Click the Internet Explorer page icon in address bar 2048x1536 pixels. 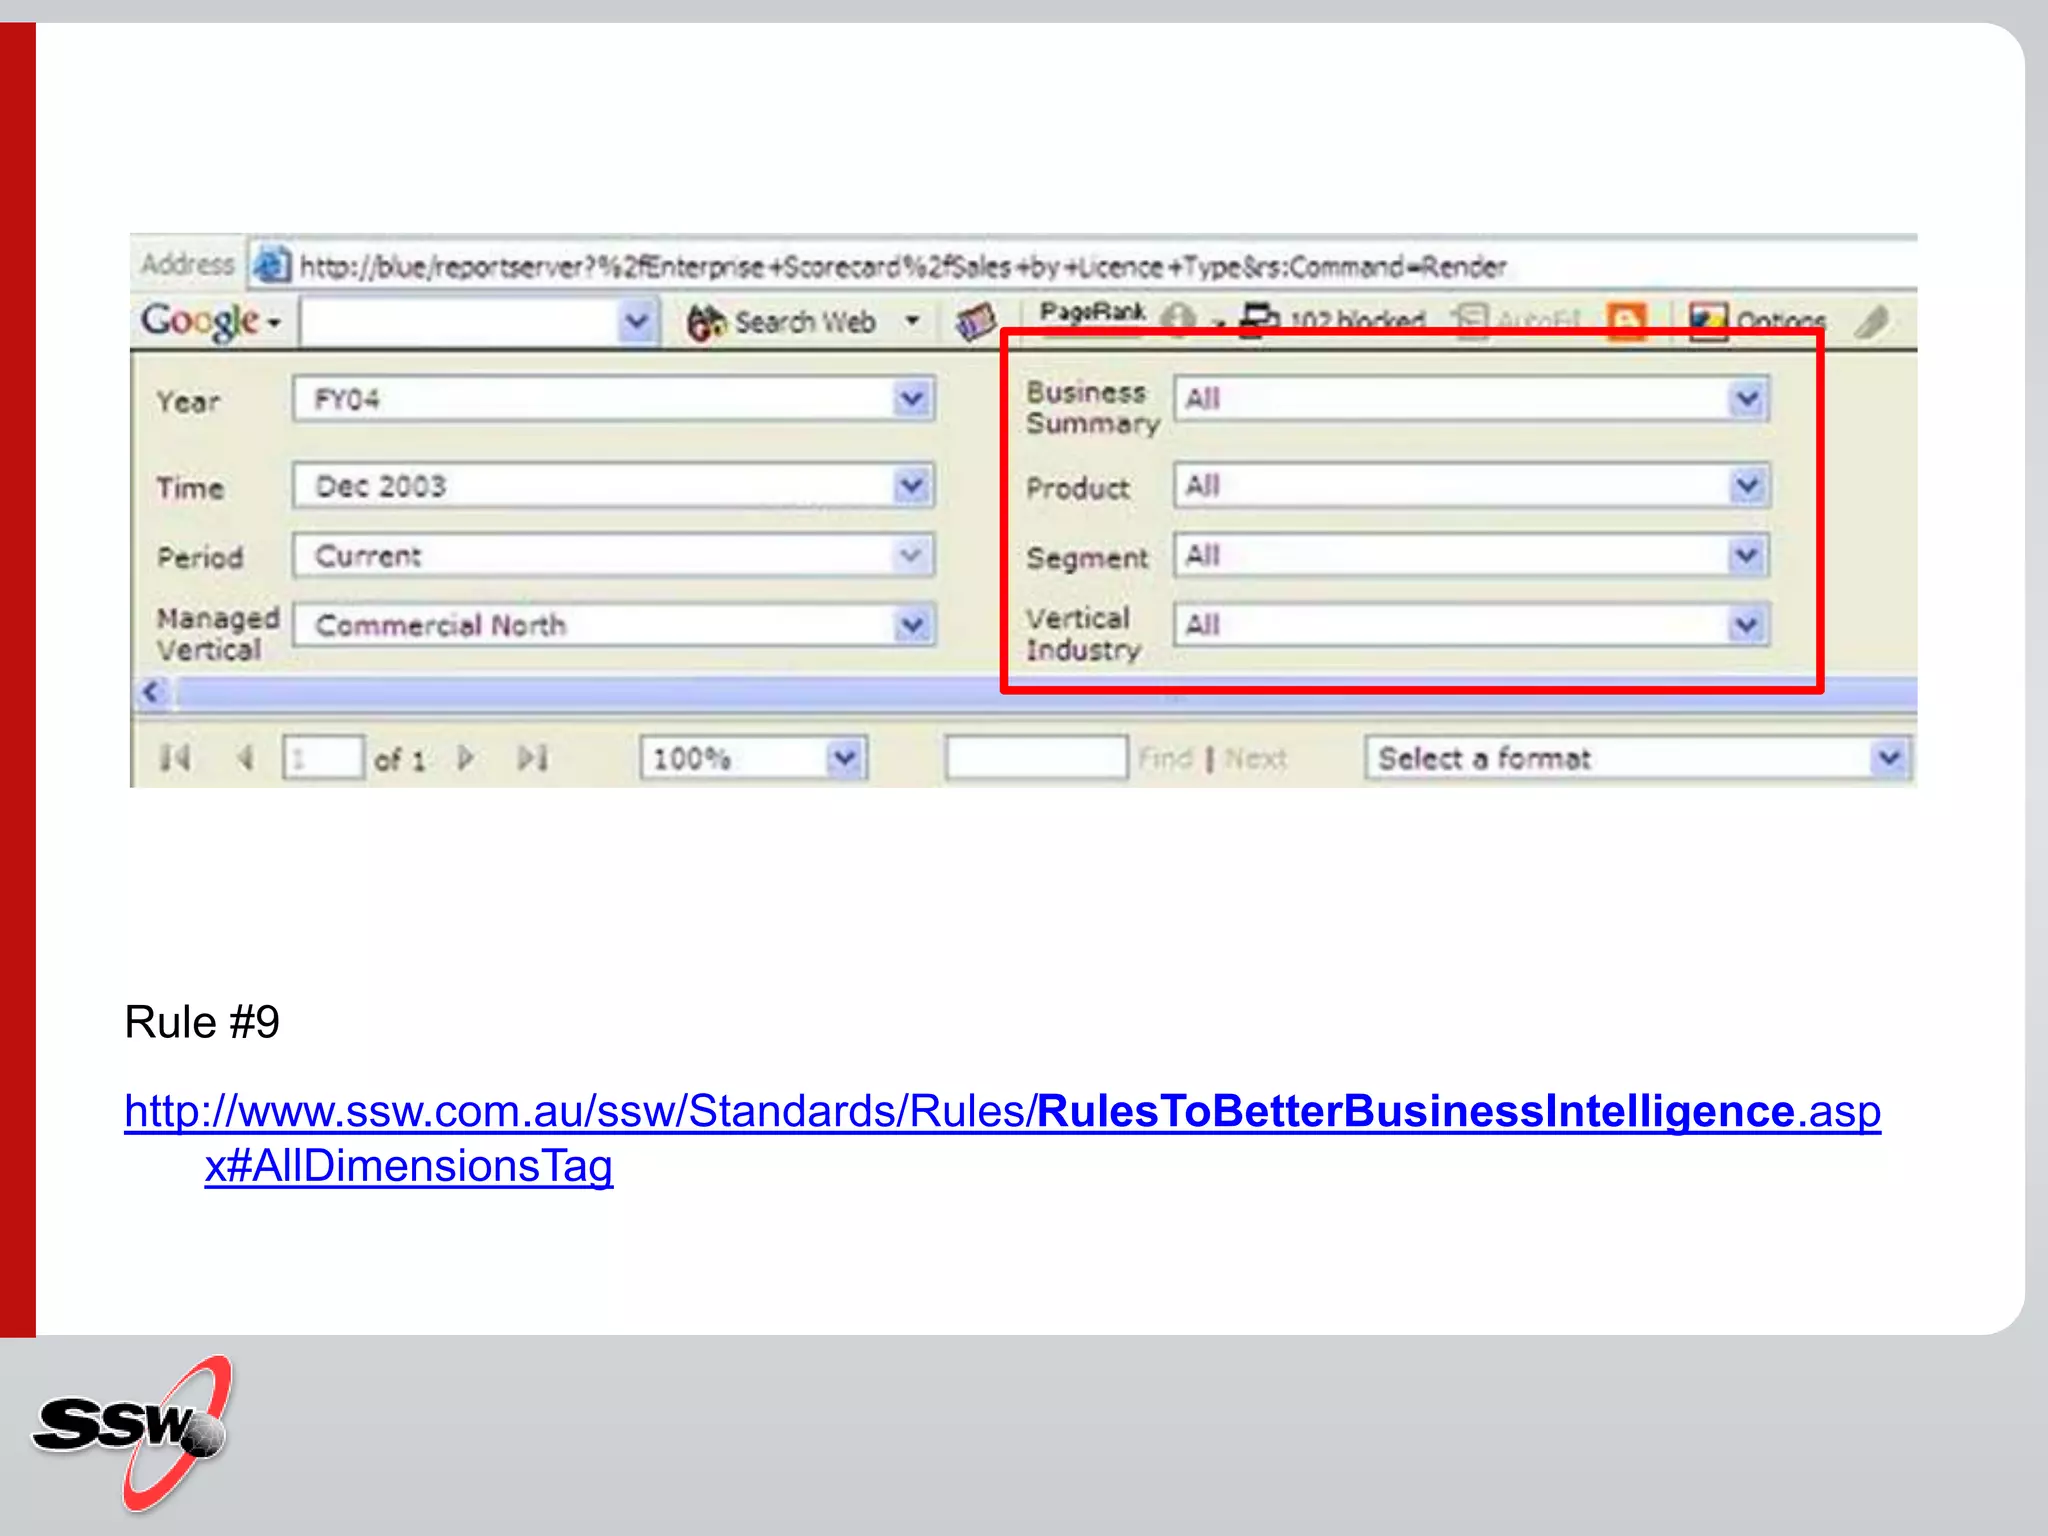271,266
